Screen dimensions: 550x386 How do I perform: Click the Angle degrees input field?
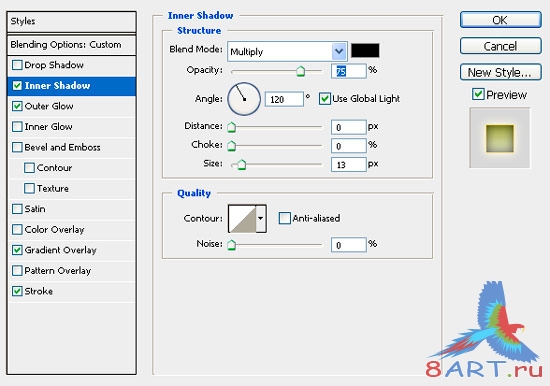(284, 99)
